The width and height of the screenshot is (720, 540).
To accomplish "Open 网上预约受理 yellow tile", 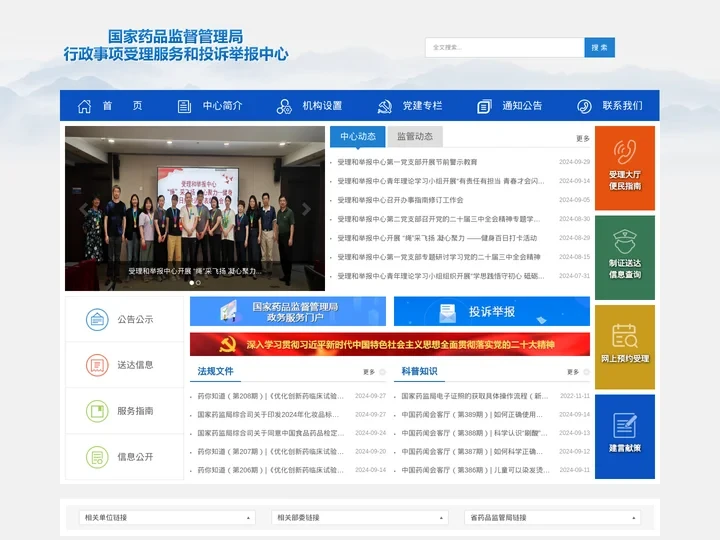I will coord(624,347).
